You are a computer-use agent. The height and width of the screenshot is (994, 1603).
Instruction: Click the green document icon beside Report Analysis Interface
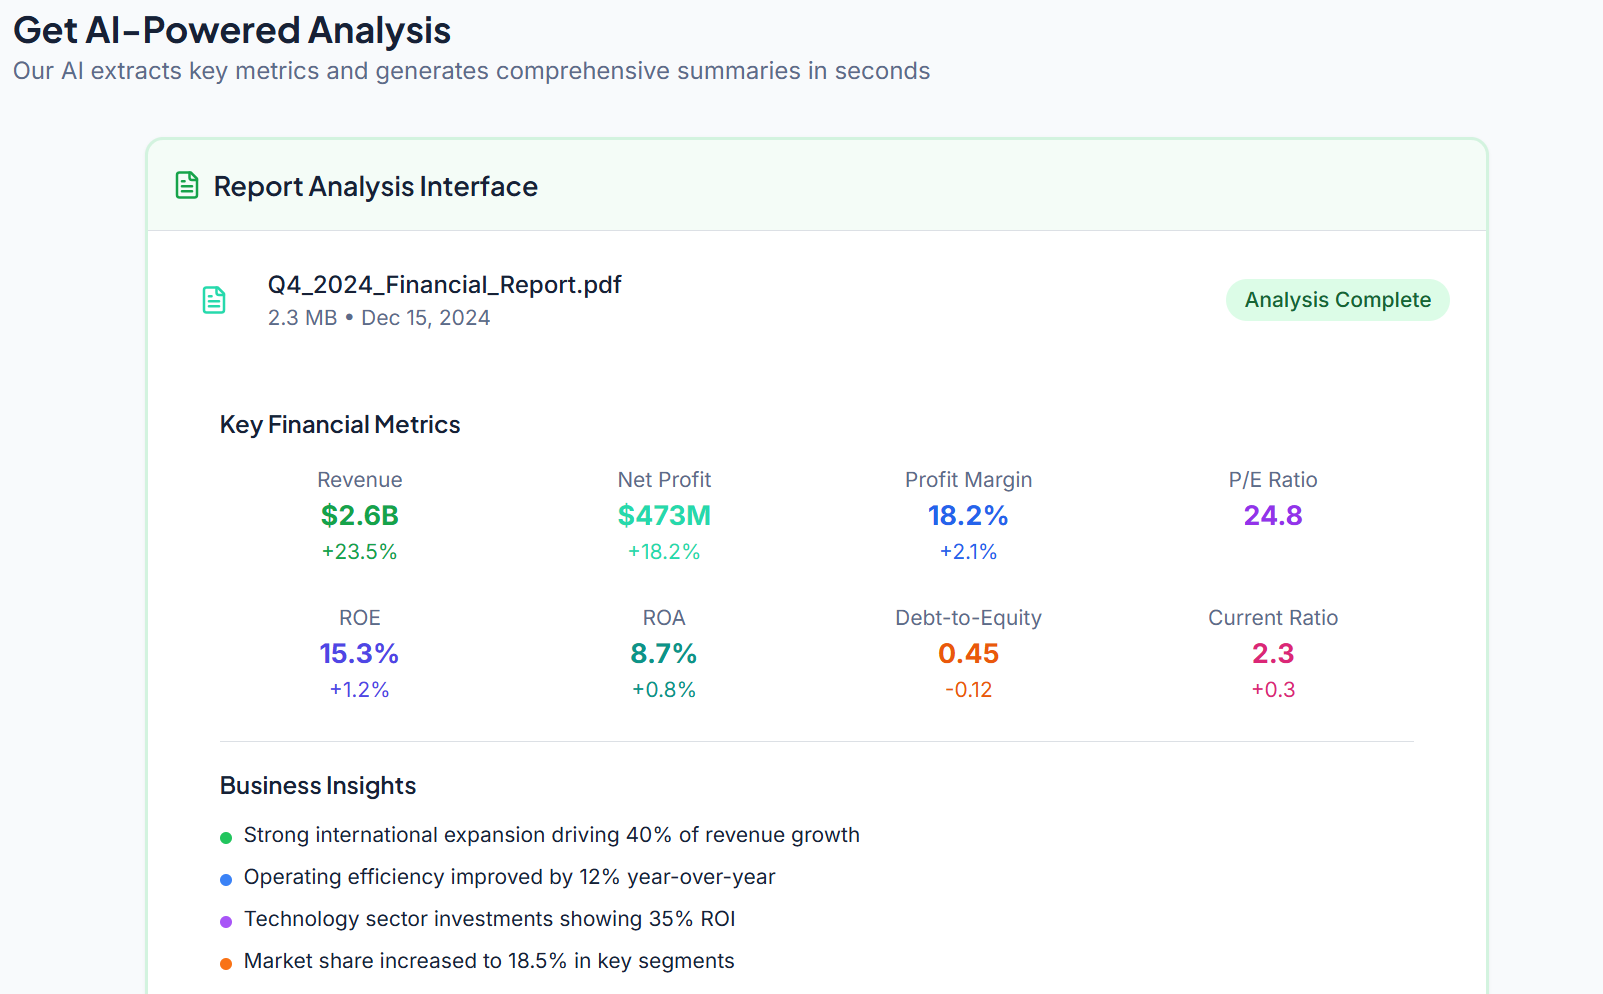click(x=186, y=184)
